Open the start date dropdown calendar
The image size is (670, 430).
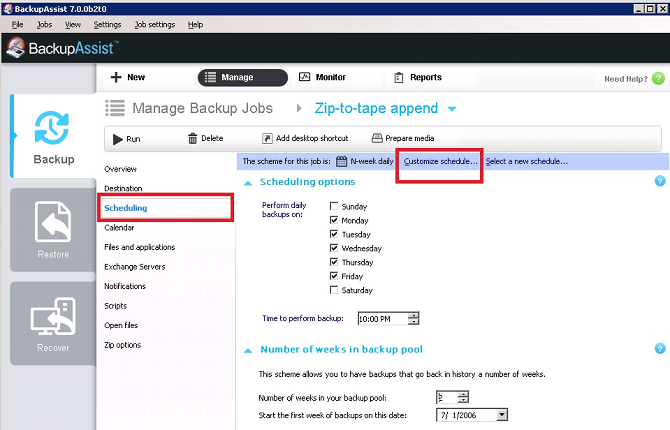coord(502,415)
